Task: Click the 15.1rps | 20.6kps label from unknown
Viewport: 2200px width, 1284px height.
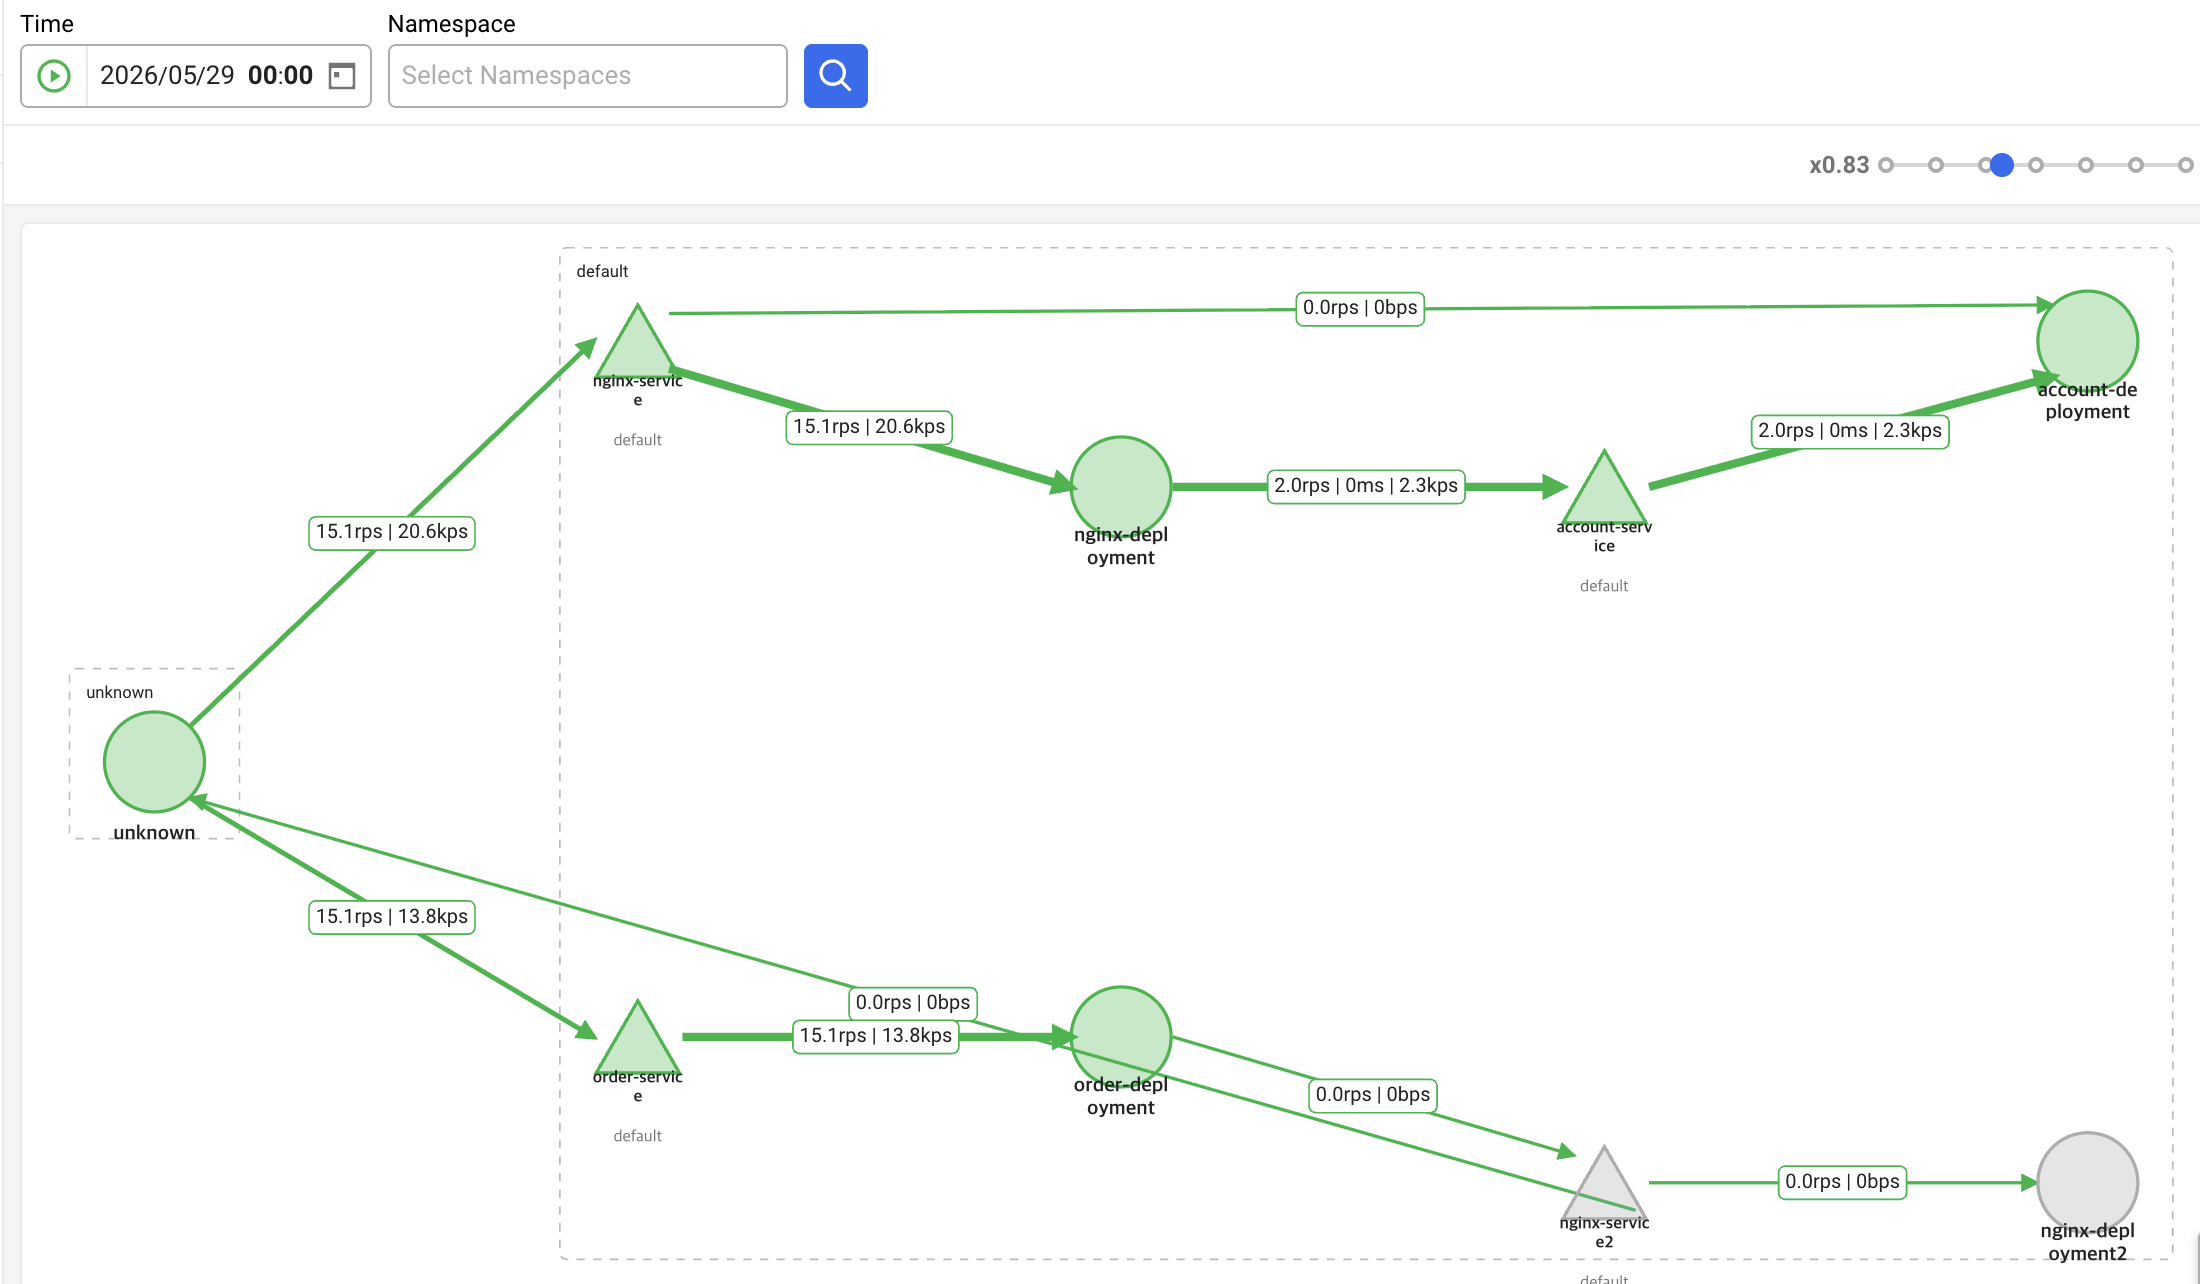Action: point(392,532)
